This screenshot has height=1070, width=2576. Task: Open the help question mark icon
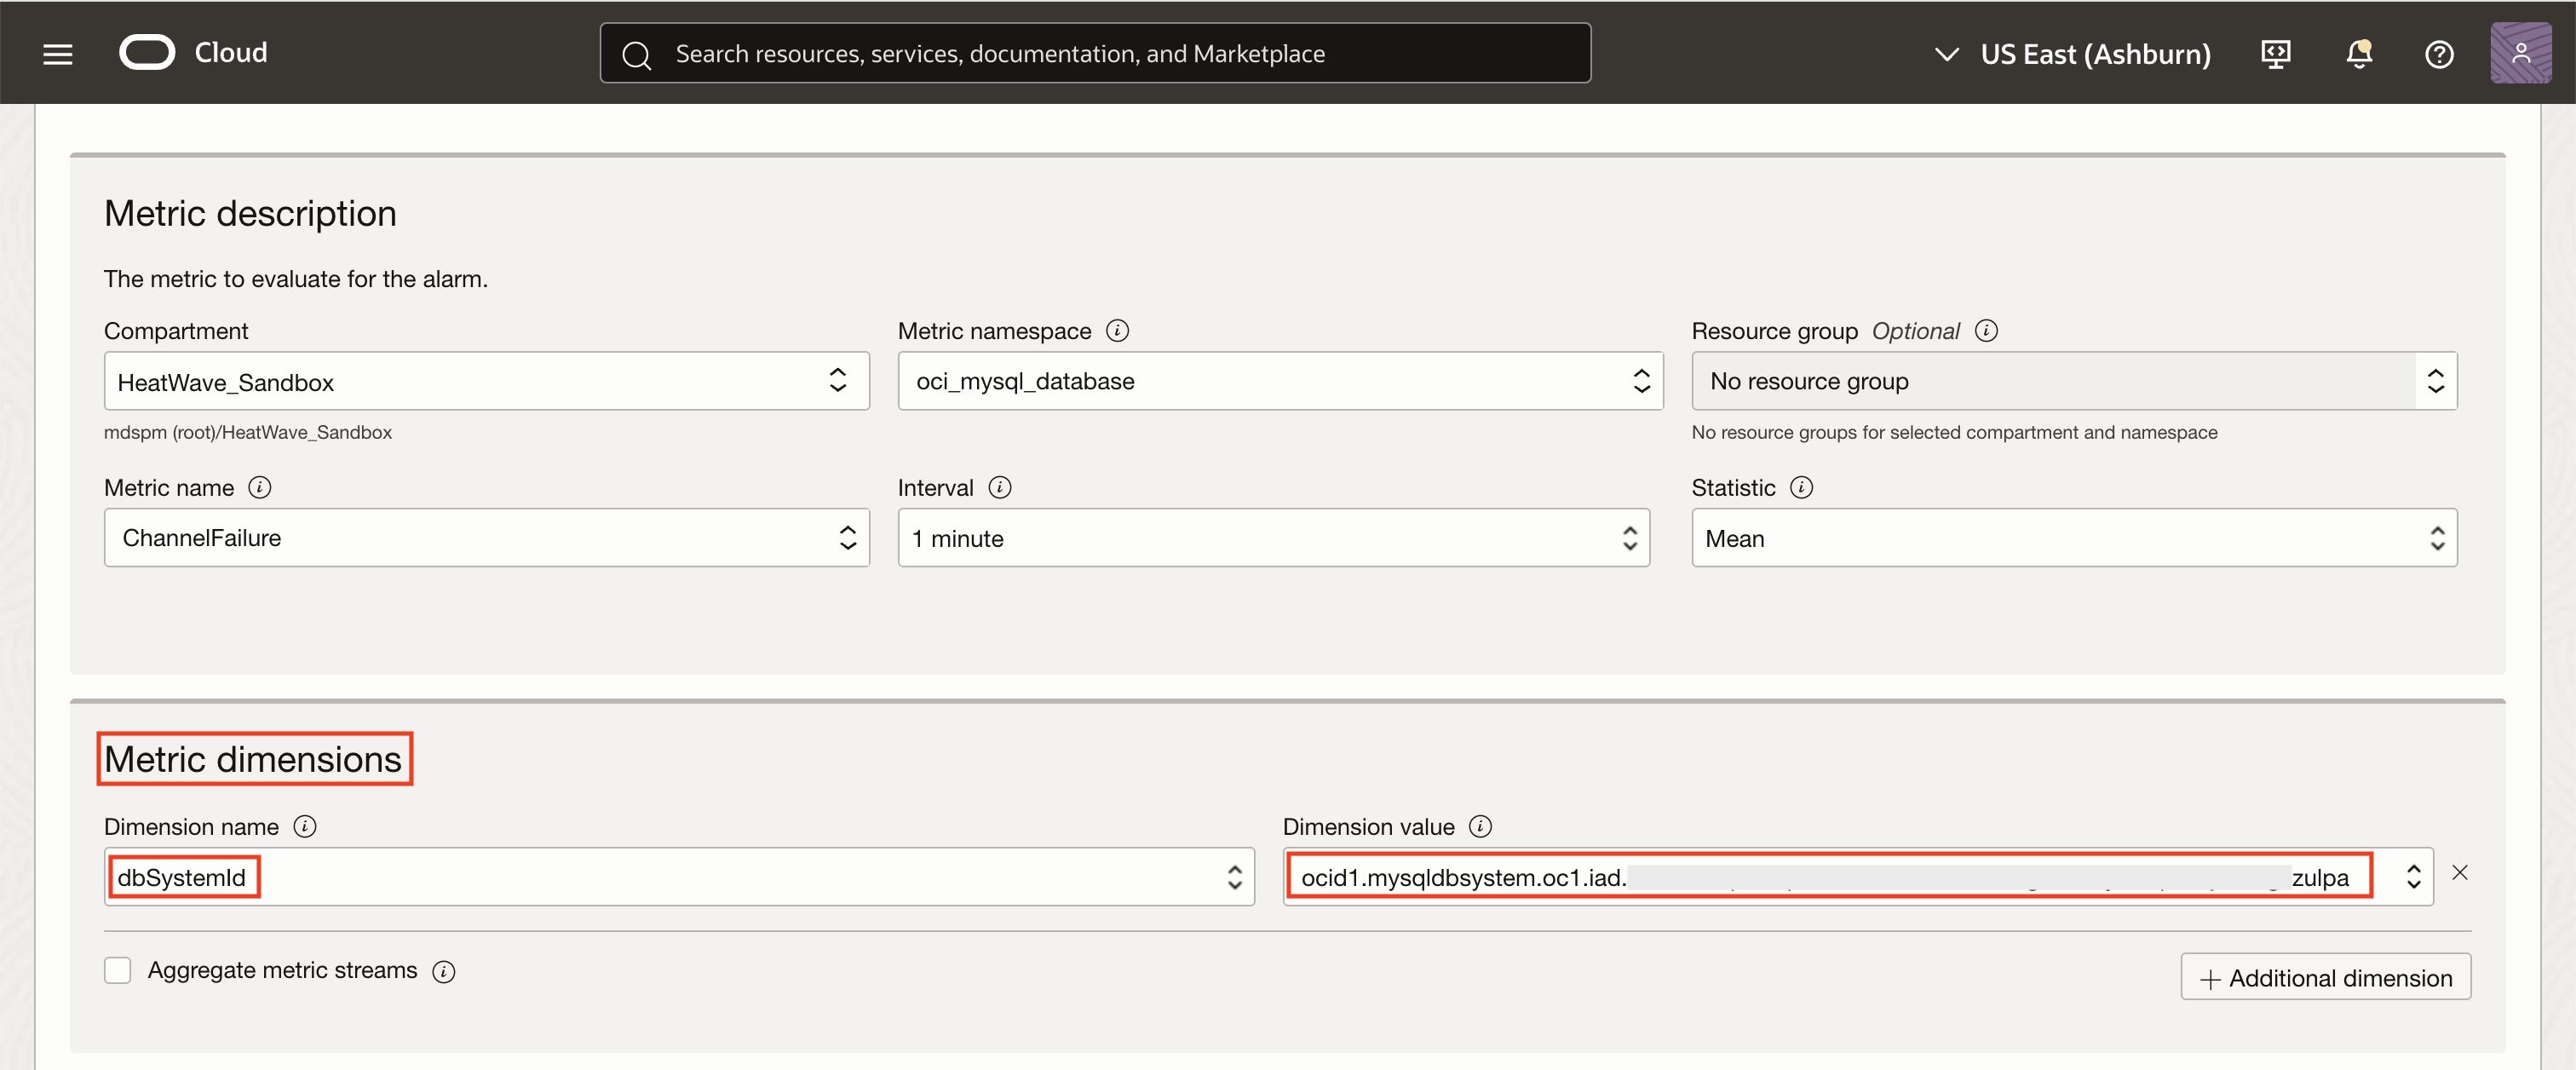pyautogui.click(x=2439, y=53)
